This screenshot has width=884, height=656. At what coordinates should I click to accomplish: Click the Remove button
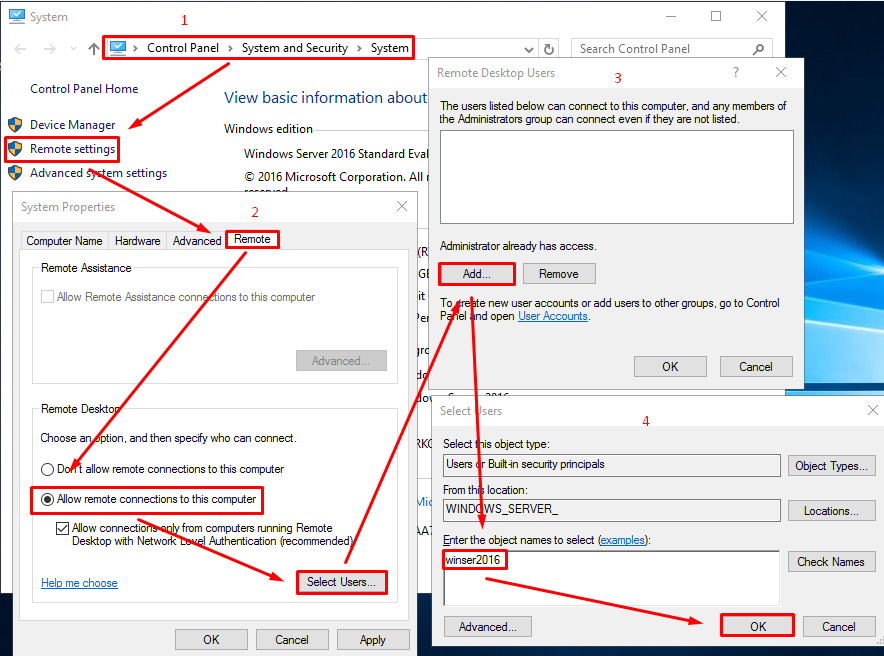coord(559,274)
